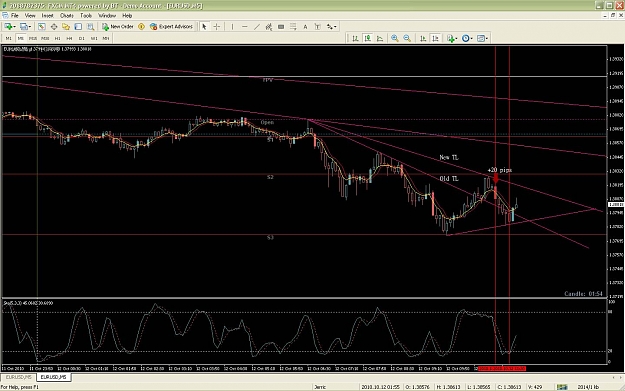Image resolution: width=625 pixels, height=391 pixels.
Task: Select the inactive EURUSD chart tab
Action: click(18, 377)
